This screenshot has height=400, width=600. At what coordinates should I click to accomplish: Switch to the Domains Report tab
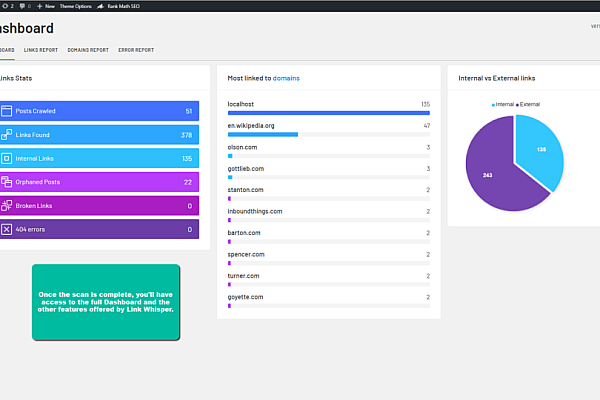pyautogui.click(x=88, y=49)
